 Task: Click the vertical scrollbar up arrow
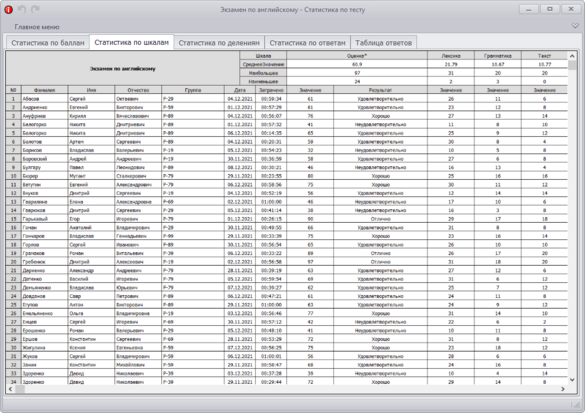click(572, 56)
